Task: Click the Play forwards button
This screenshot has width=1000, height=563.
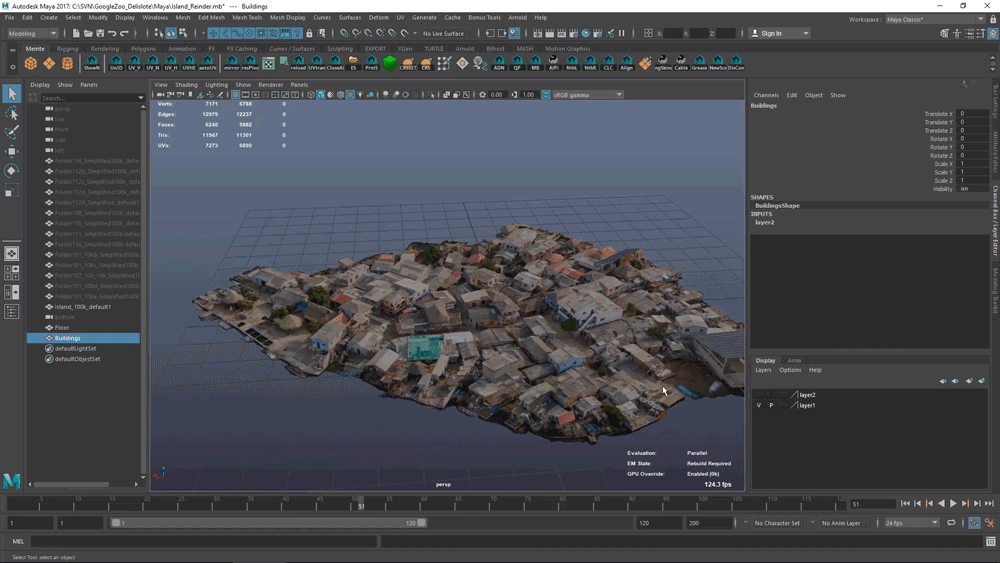Action: point(953,504)
